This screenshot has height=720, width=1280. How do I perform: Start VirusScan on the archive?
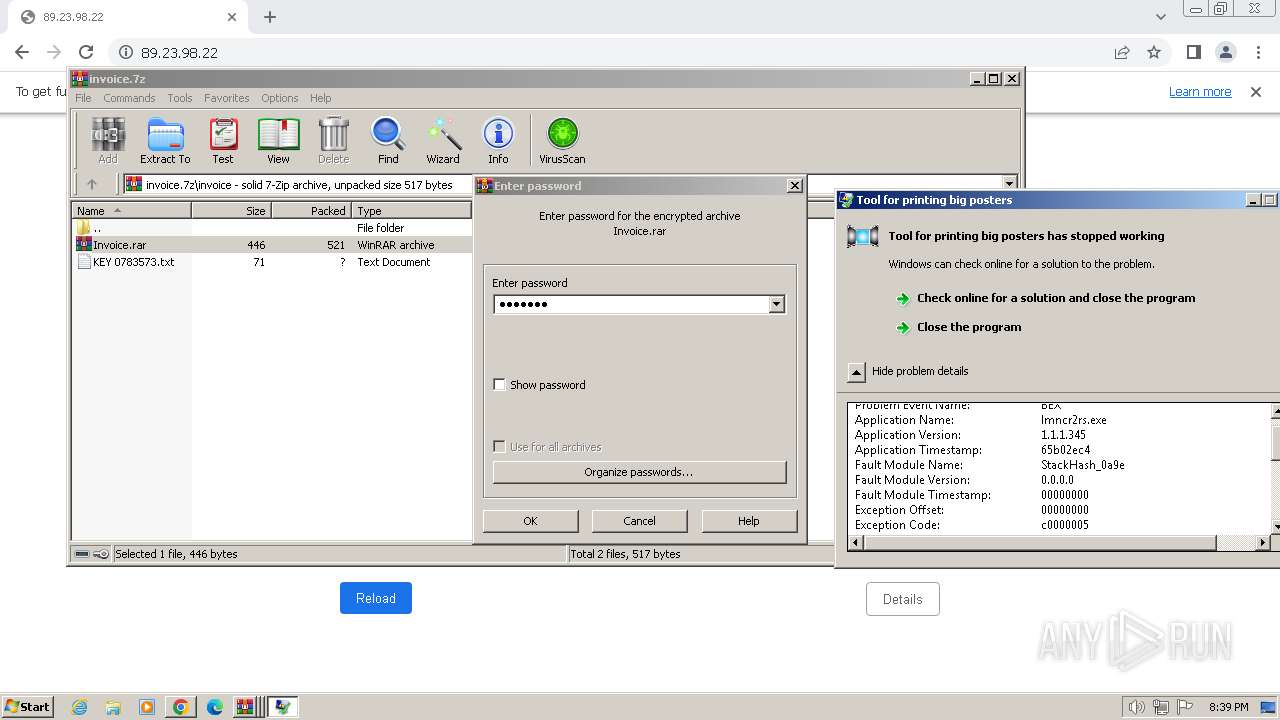click(562, 140)
